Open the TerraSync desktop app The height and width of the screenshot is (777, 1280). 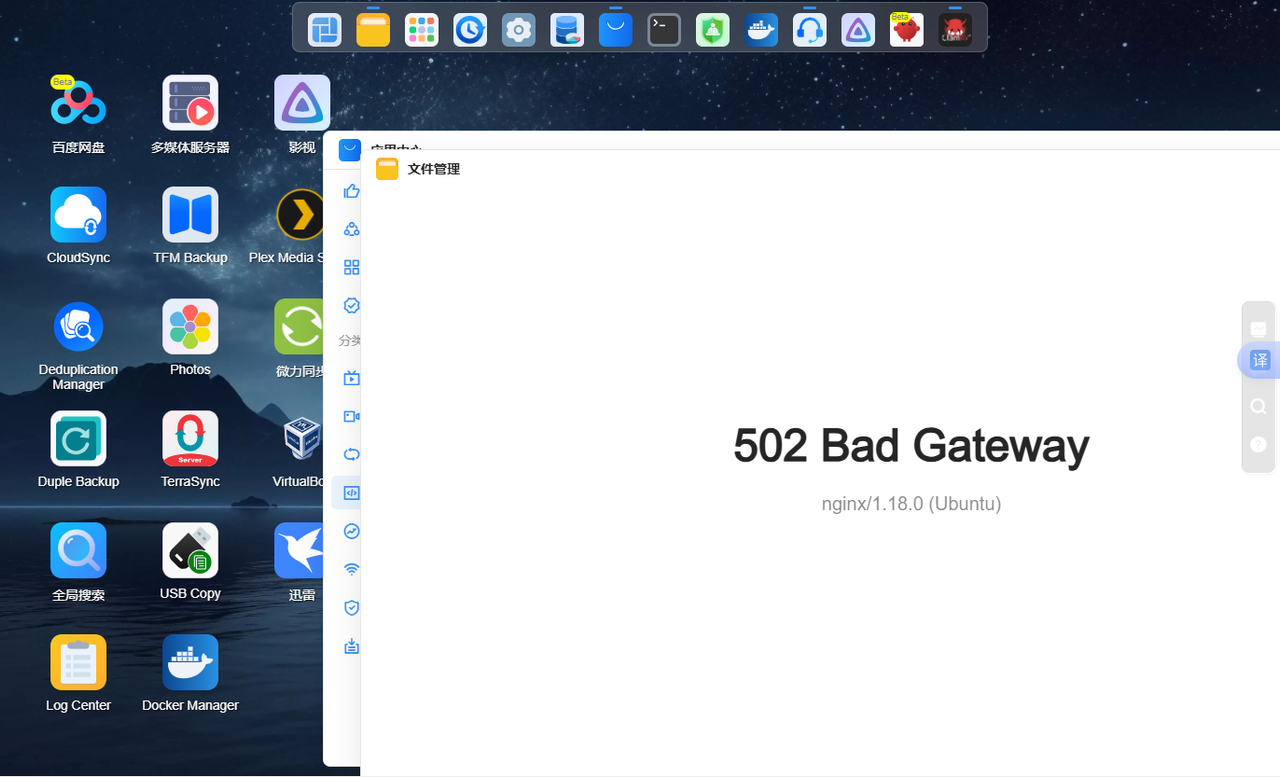click(190, 438)
